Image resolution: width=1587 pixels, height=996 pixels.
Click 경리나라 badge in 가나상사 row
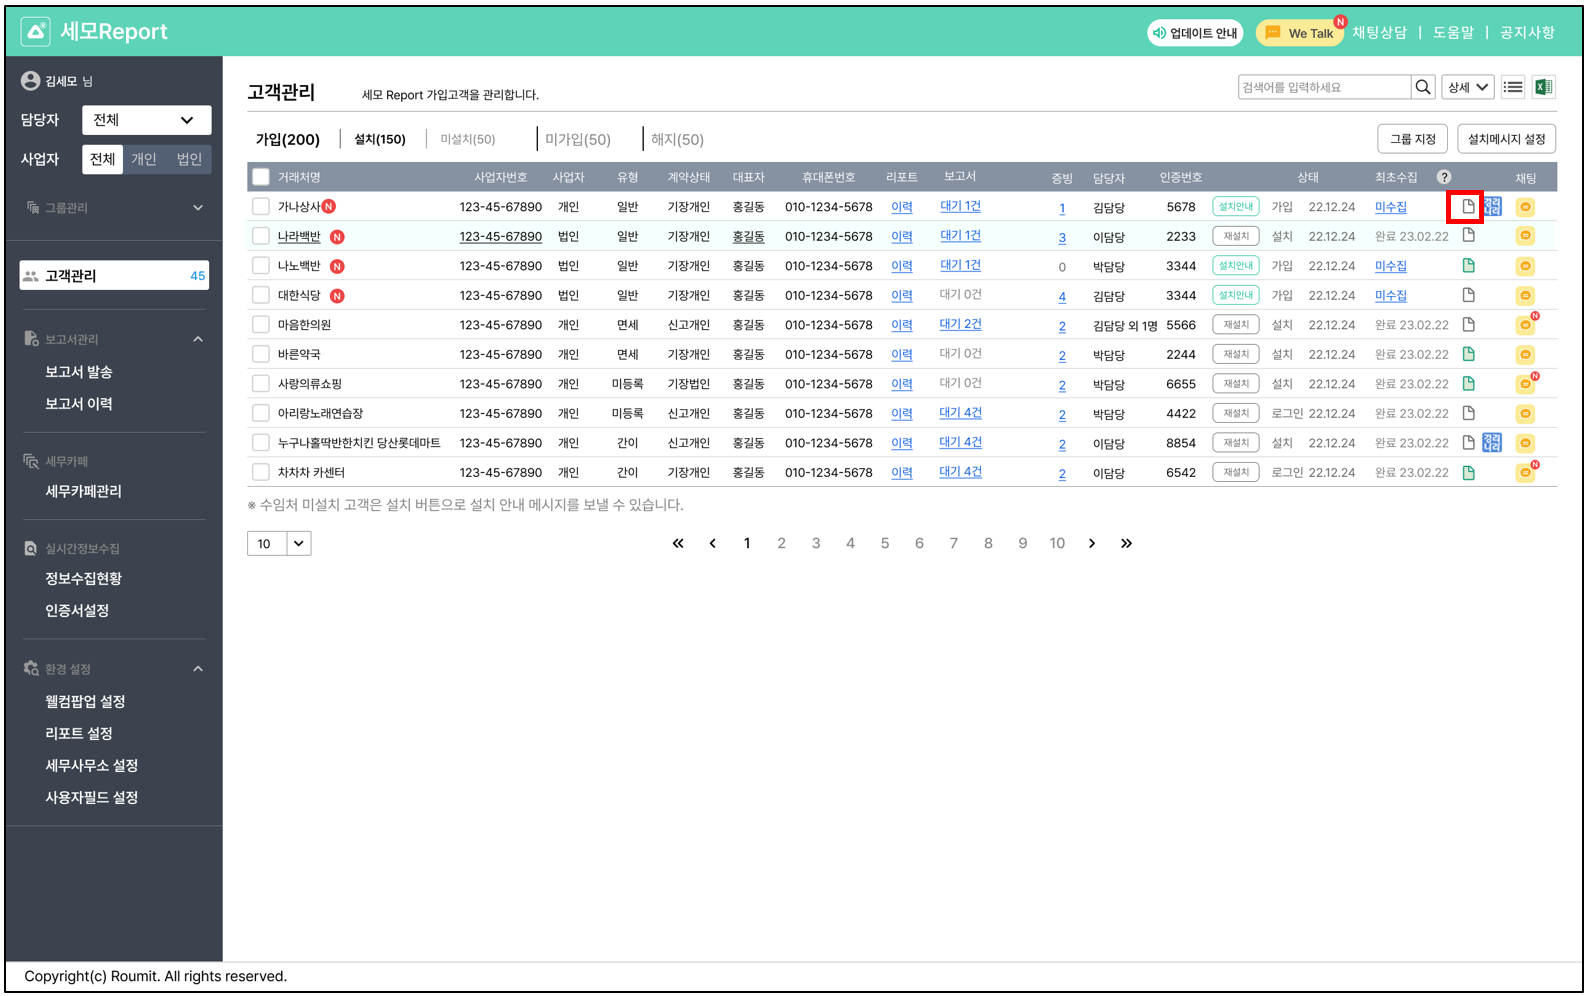[x=1492, y=207]
